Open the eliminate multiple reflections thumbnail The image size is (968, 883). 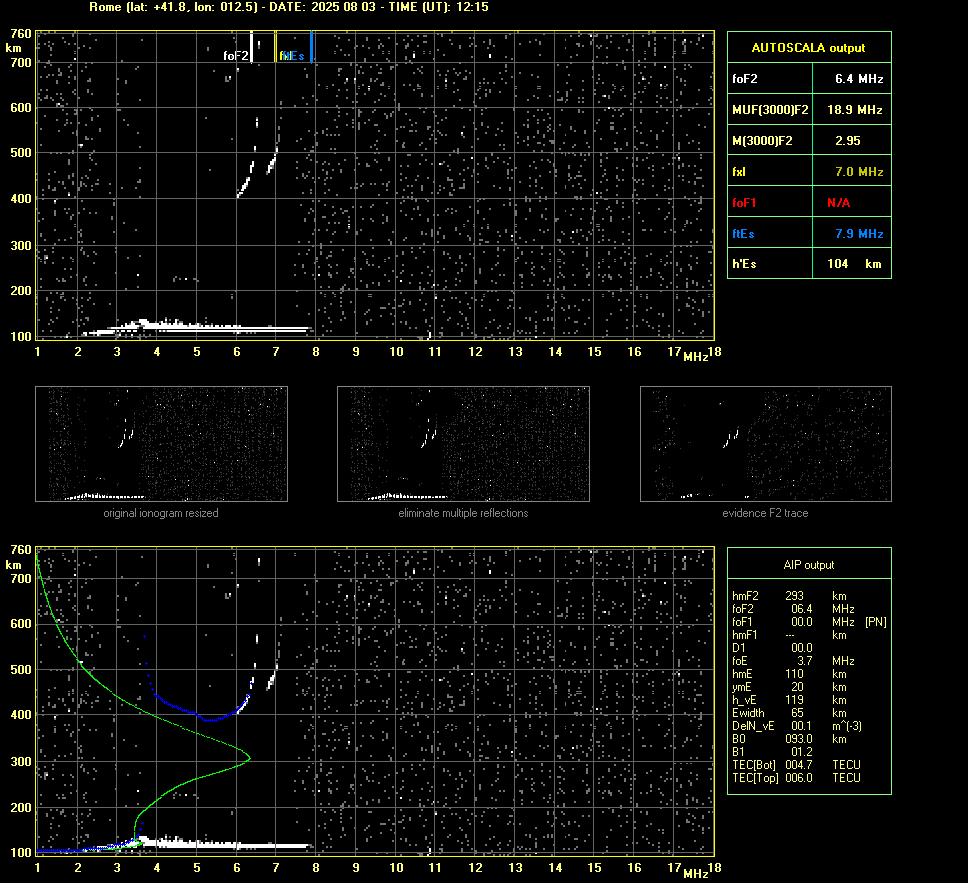pos(463,444)
